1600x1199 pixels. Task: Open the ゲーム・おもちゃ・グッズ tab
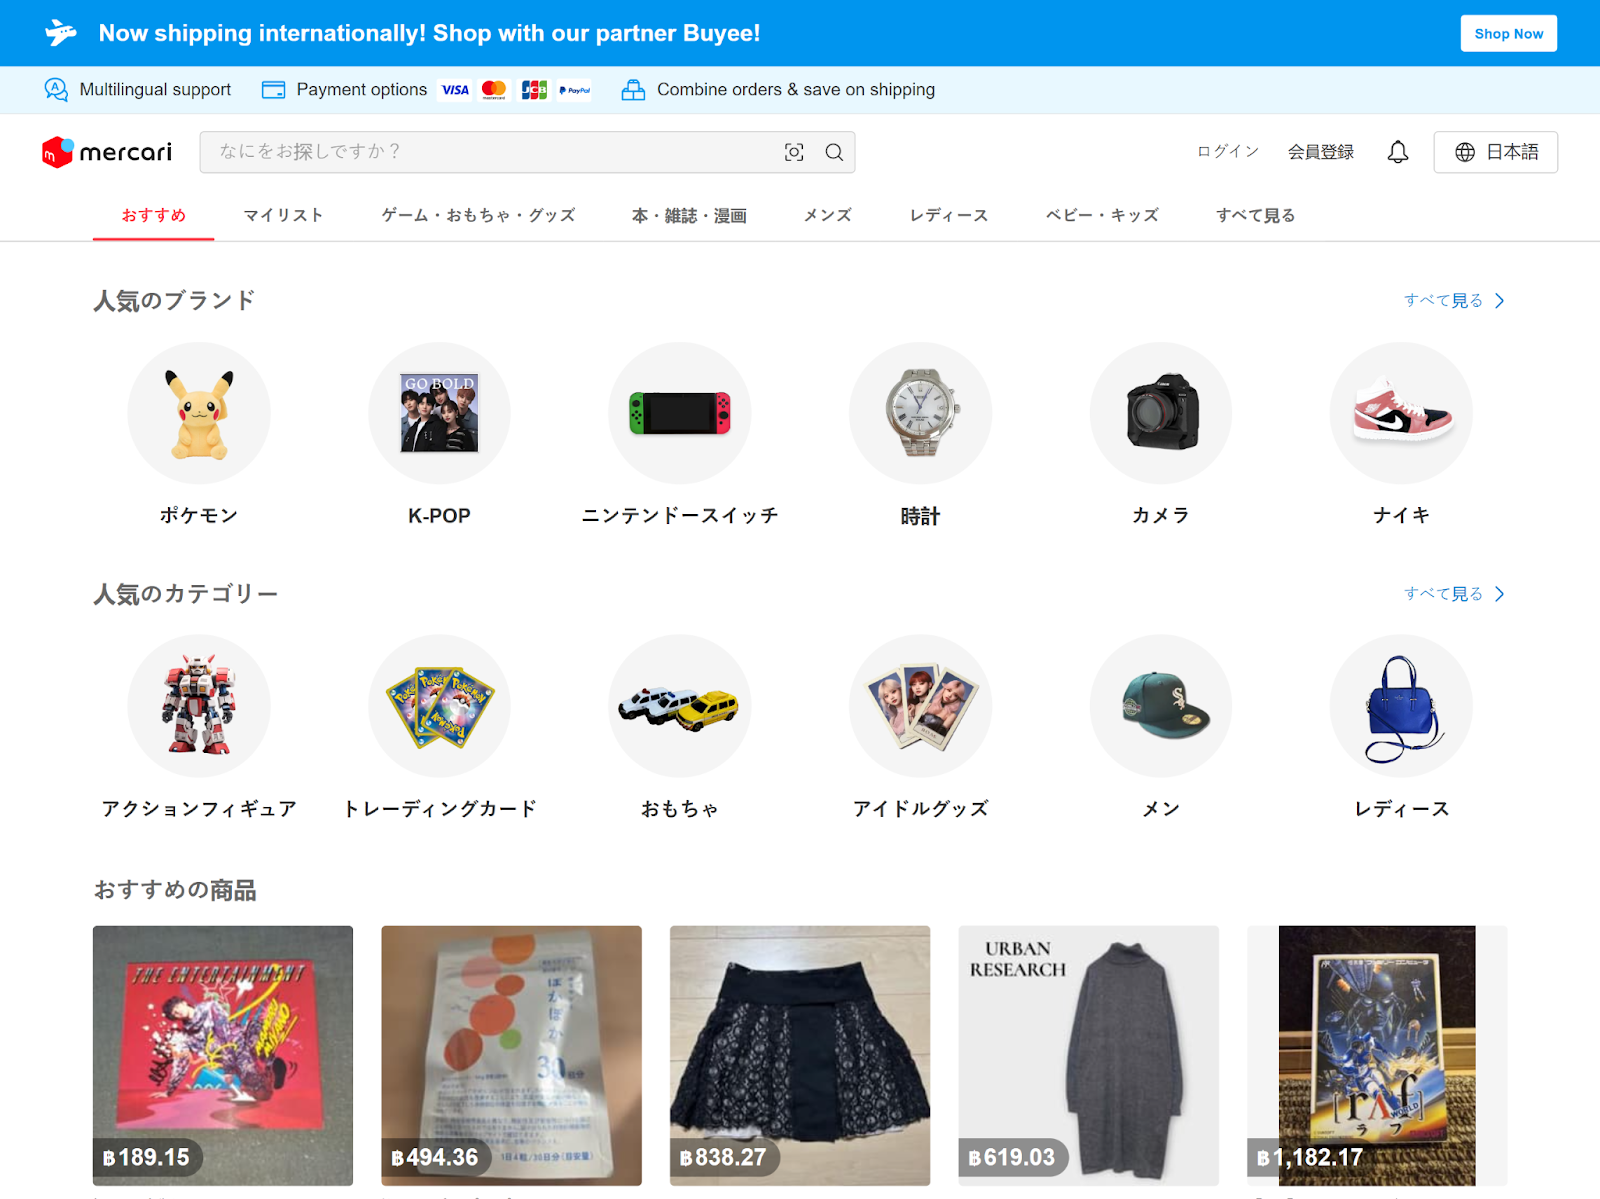pos(478,215)
